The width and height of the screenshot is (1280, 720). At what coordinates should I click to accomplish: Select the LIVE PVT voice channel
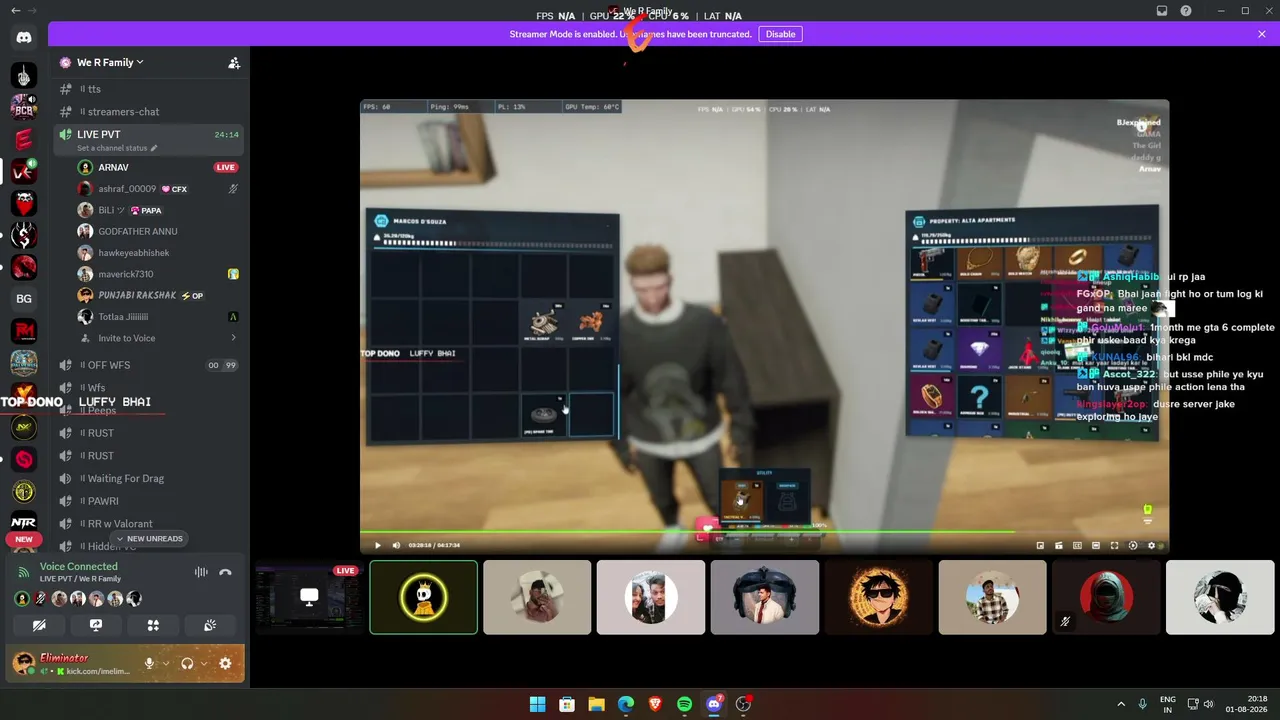pyautogui.click(x=150, y=139)
